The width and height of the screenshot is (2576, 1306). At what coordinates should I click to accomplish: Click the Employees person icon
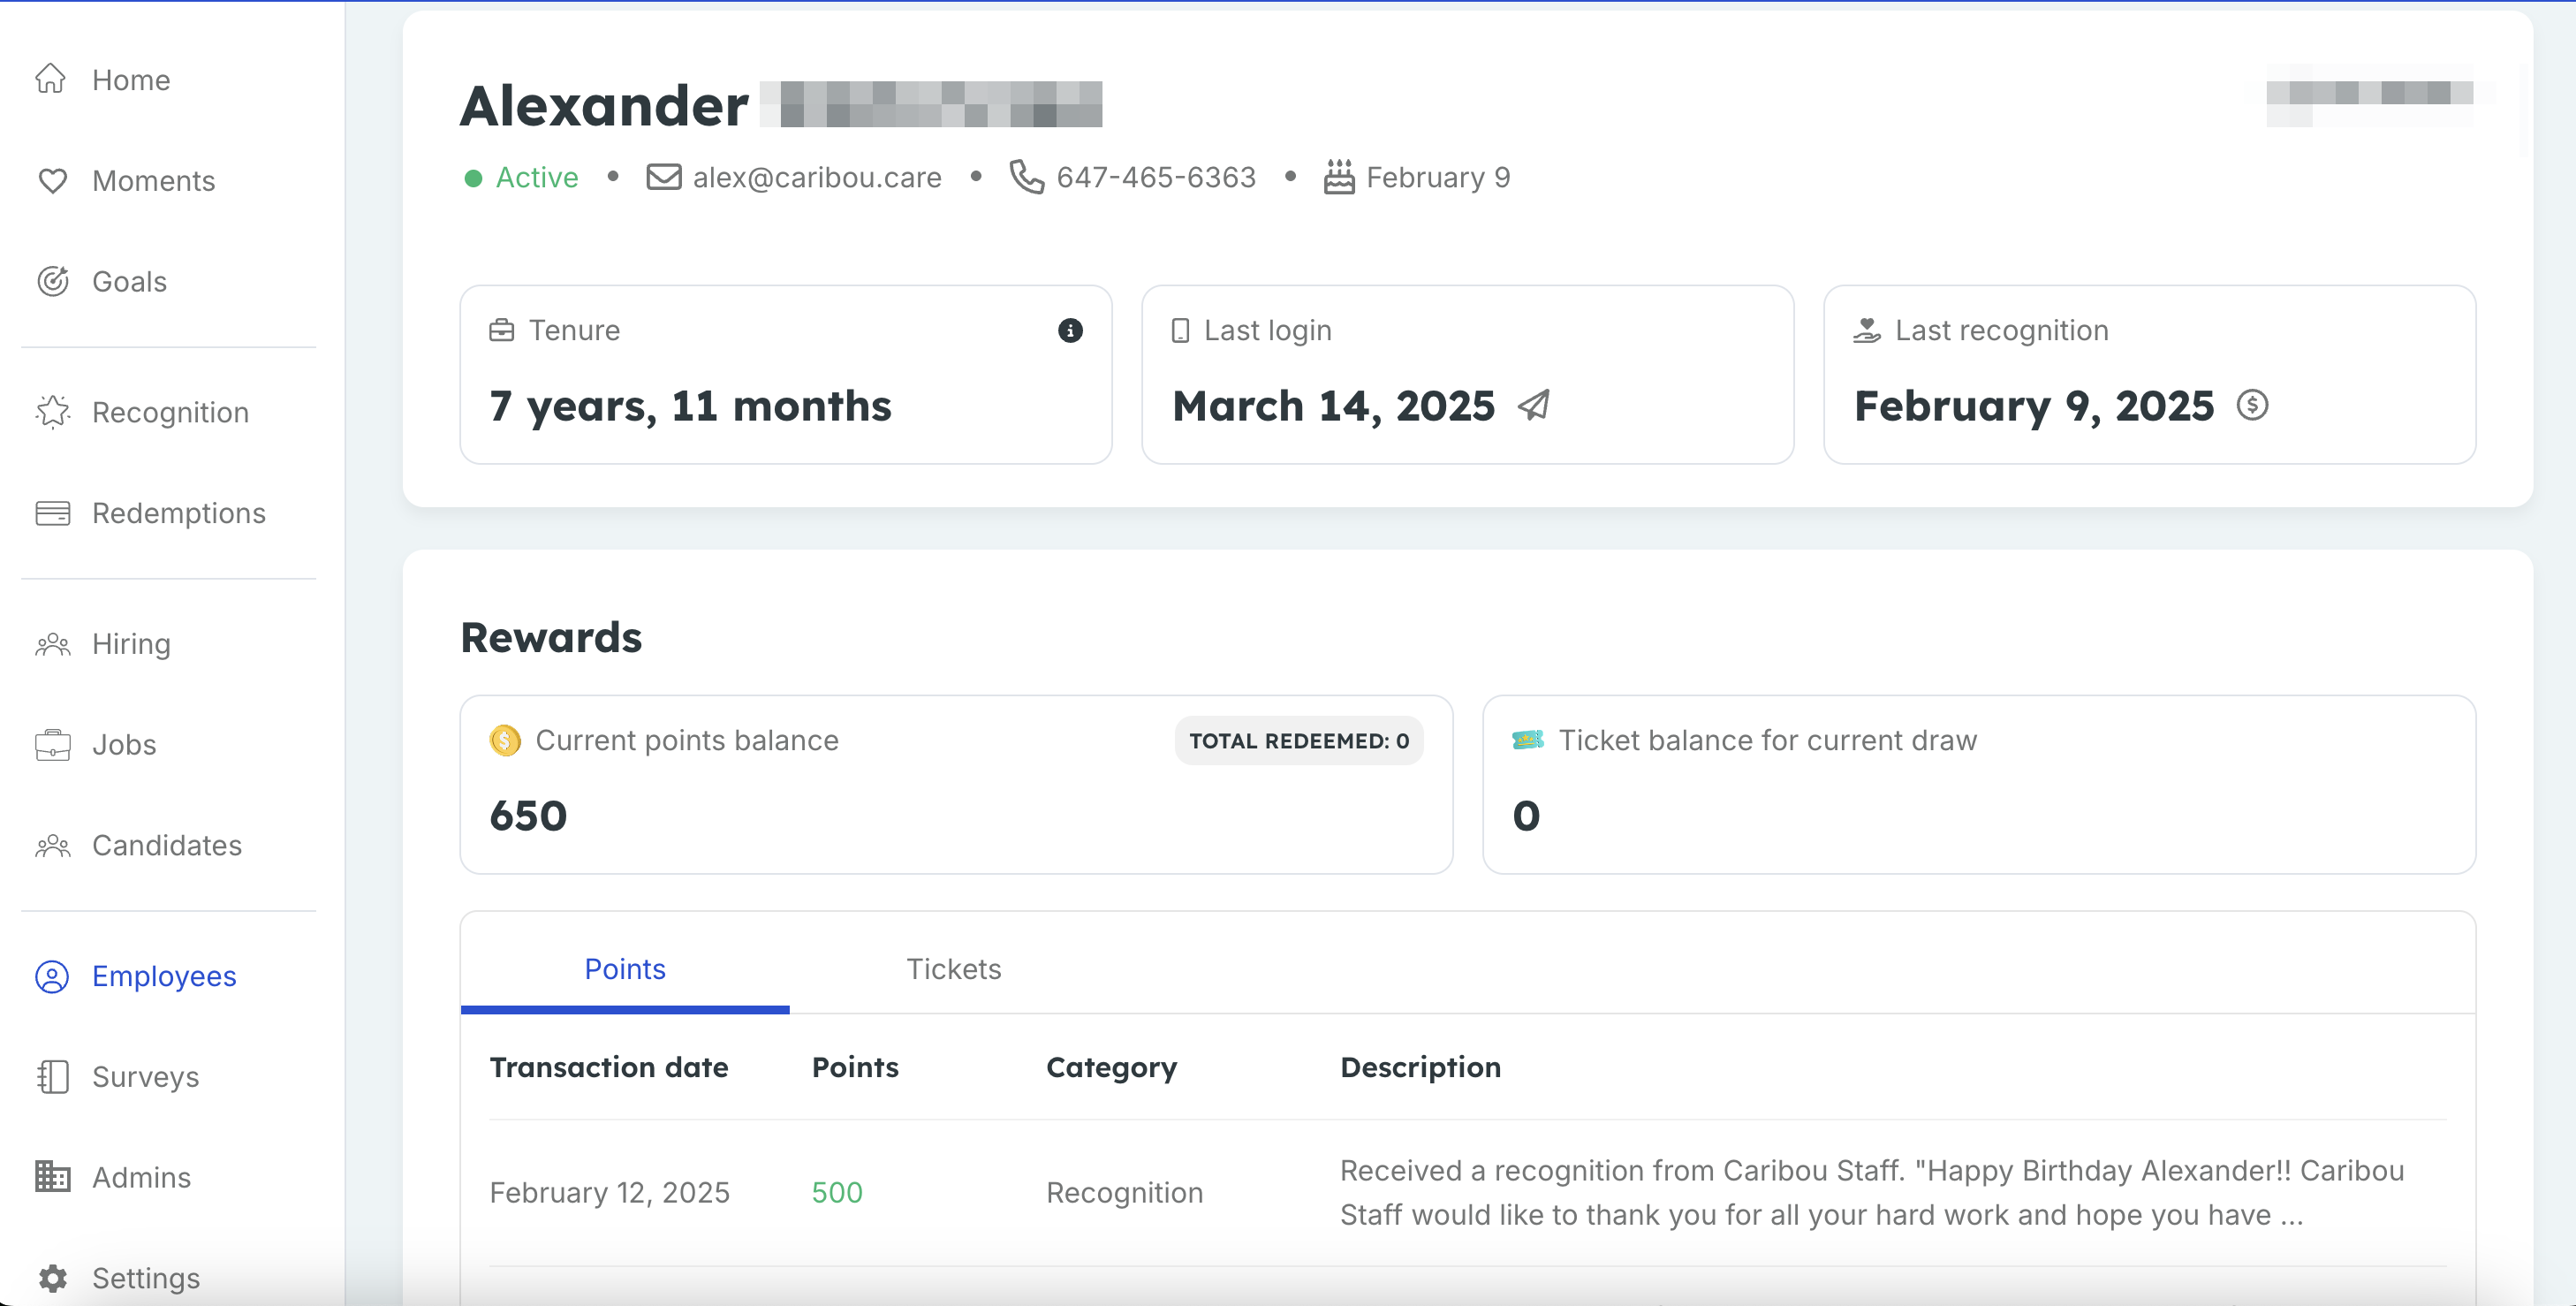pos(52,976)
